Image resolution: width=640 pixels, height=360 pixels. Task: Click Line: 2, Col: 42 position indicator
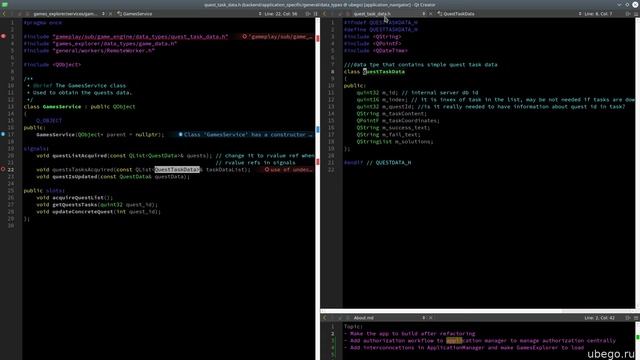(x=600, y=318)
